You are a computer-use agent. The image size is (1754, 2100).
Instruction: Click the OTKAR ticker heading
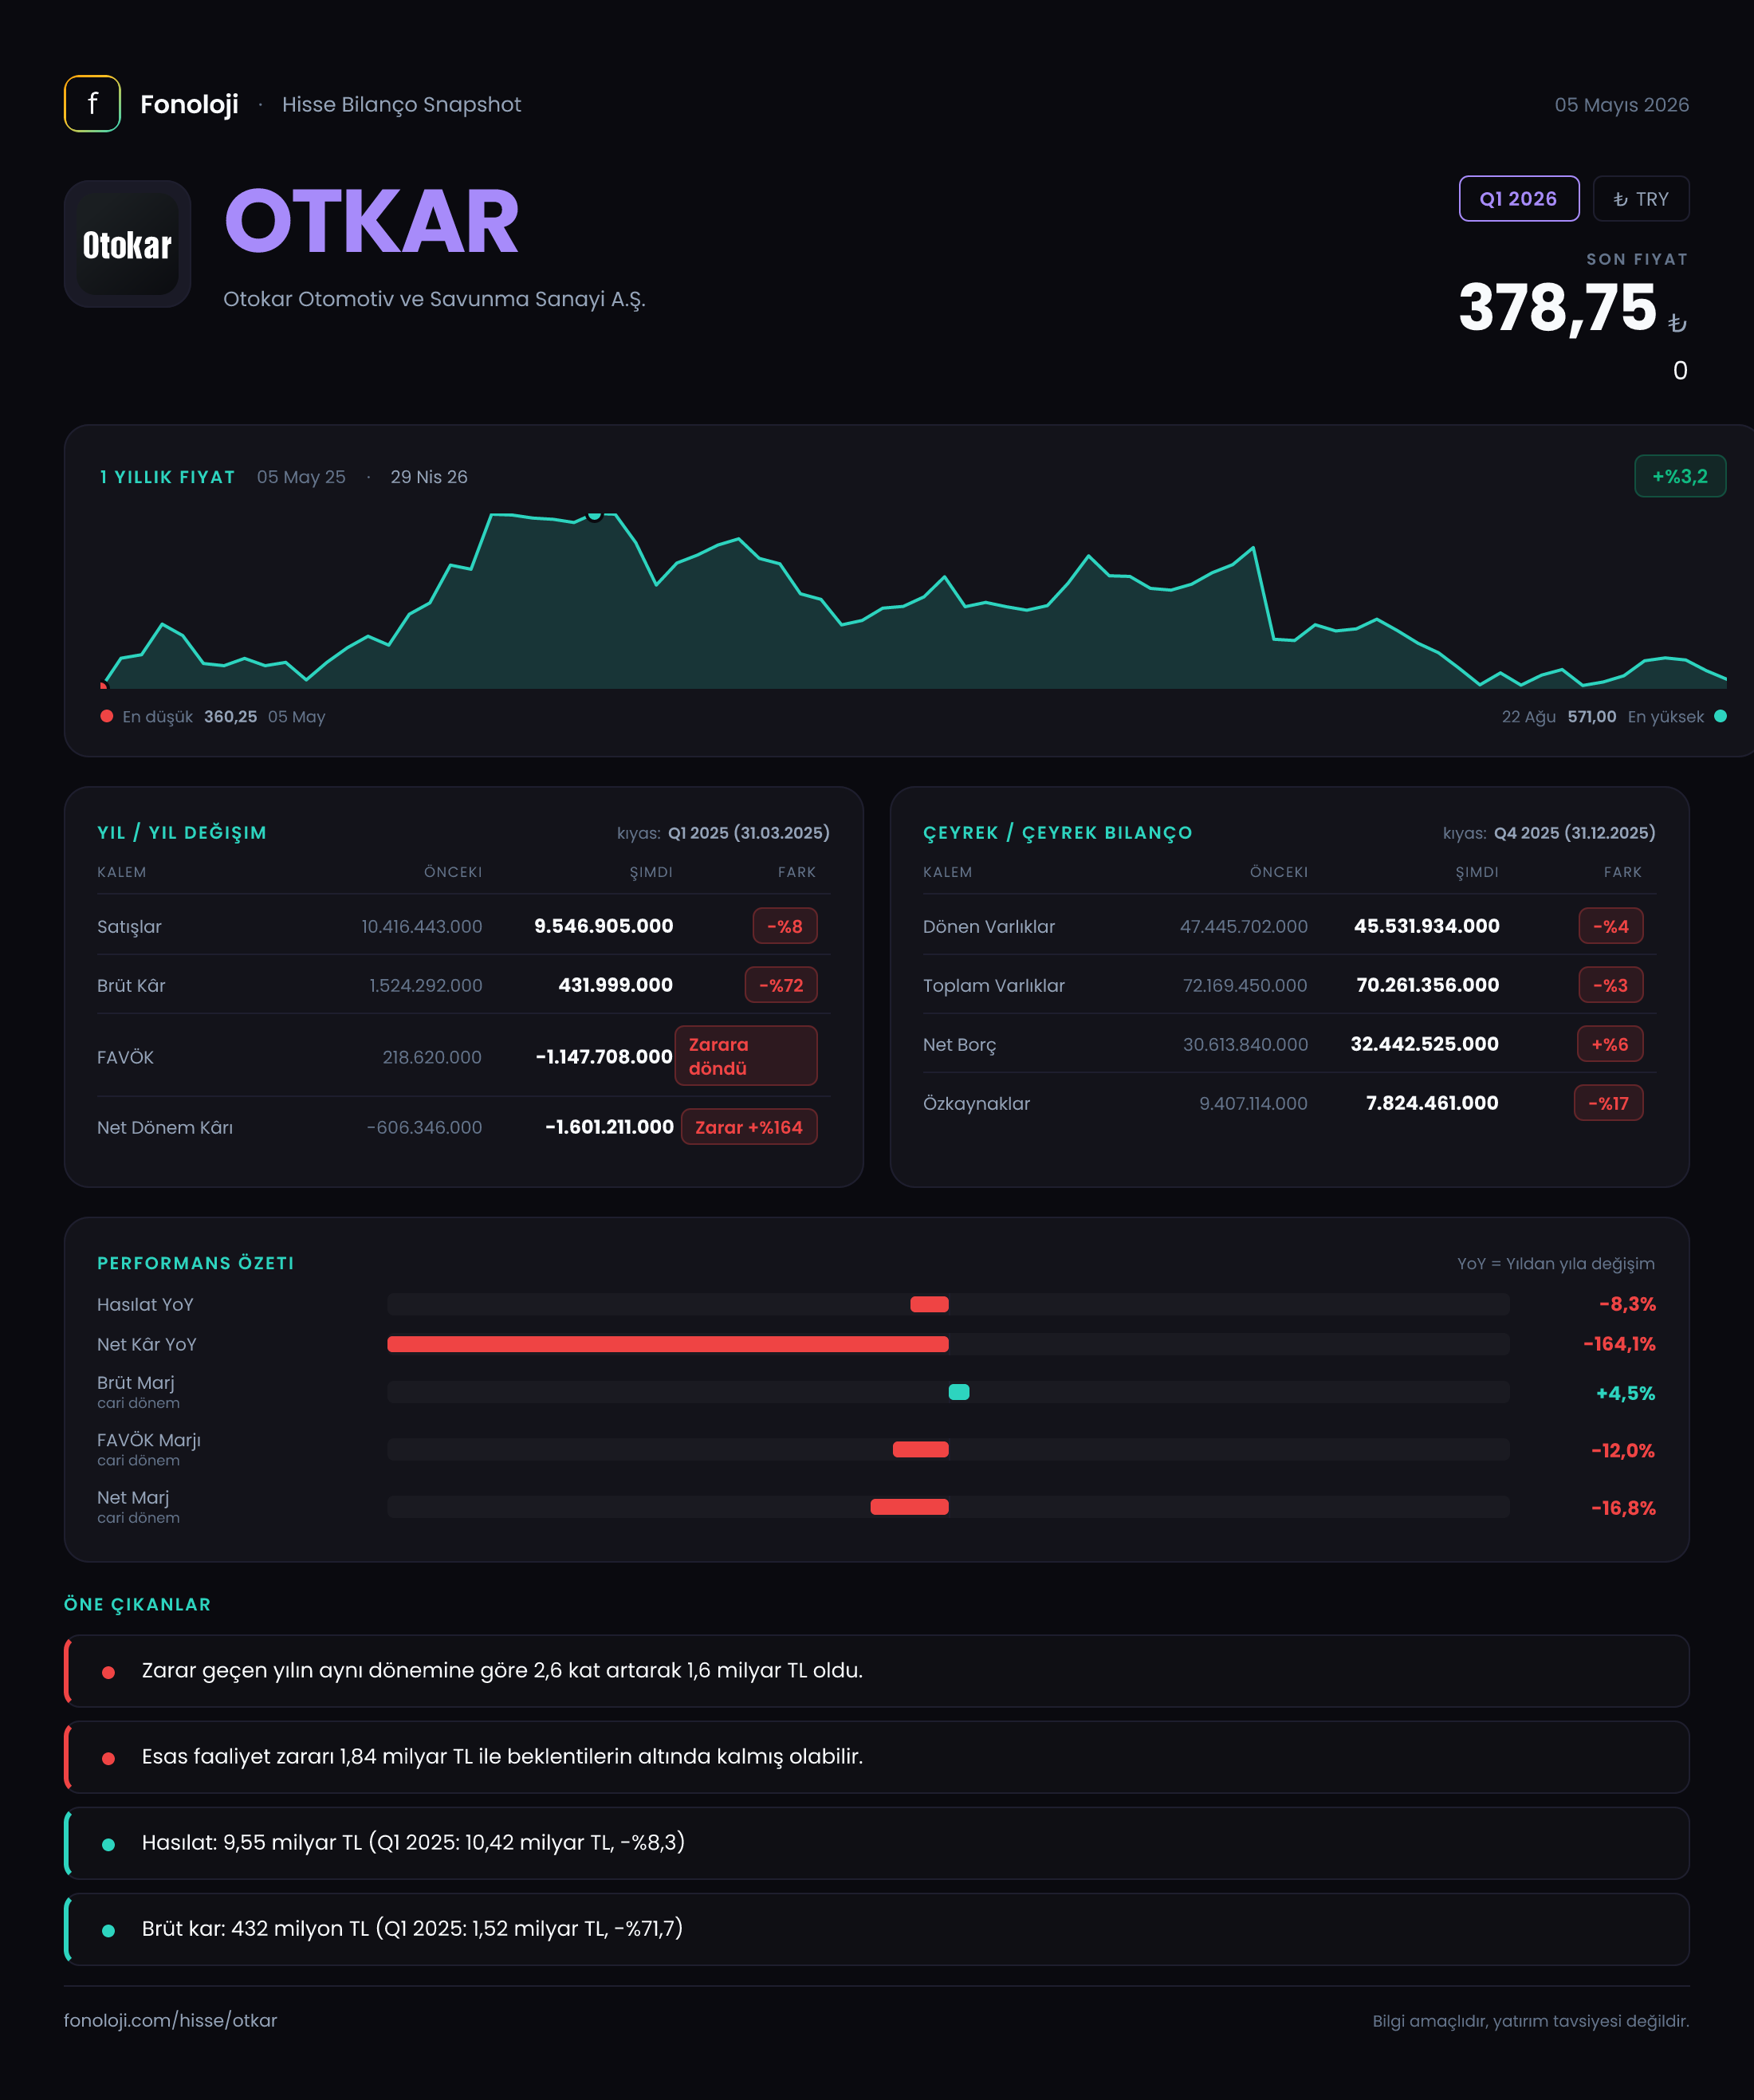371,222
